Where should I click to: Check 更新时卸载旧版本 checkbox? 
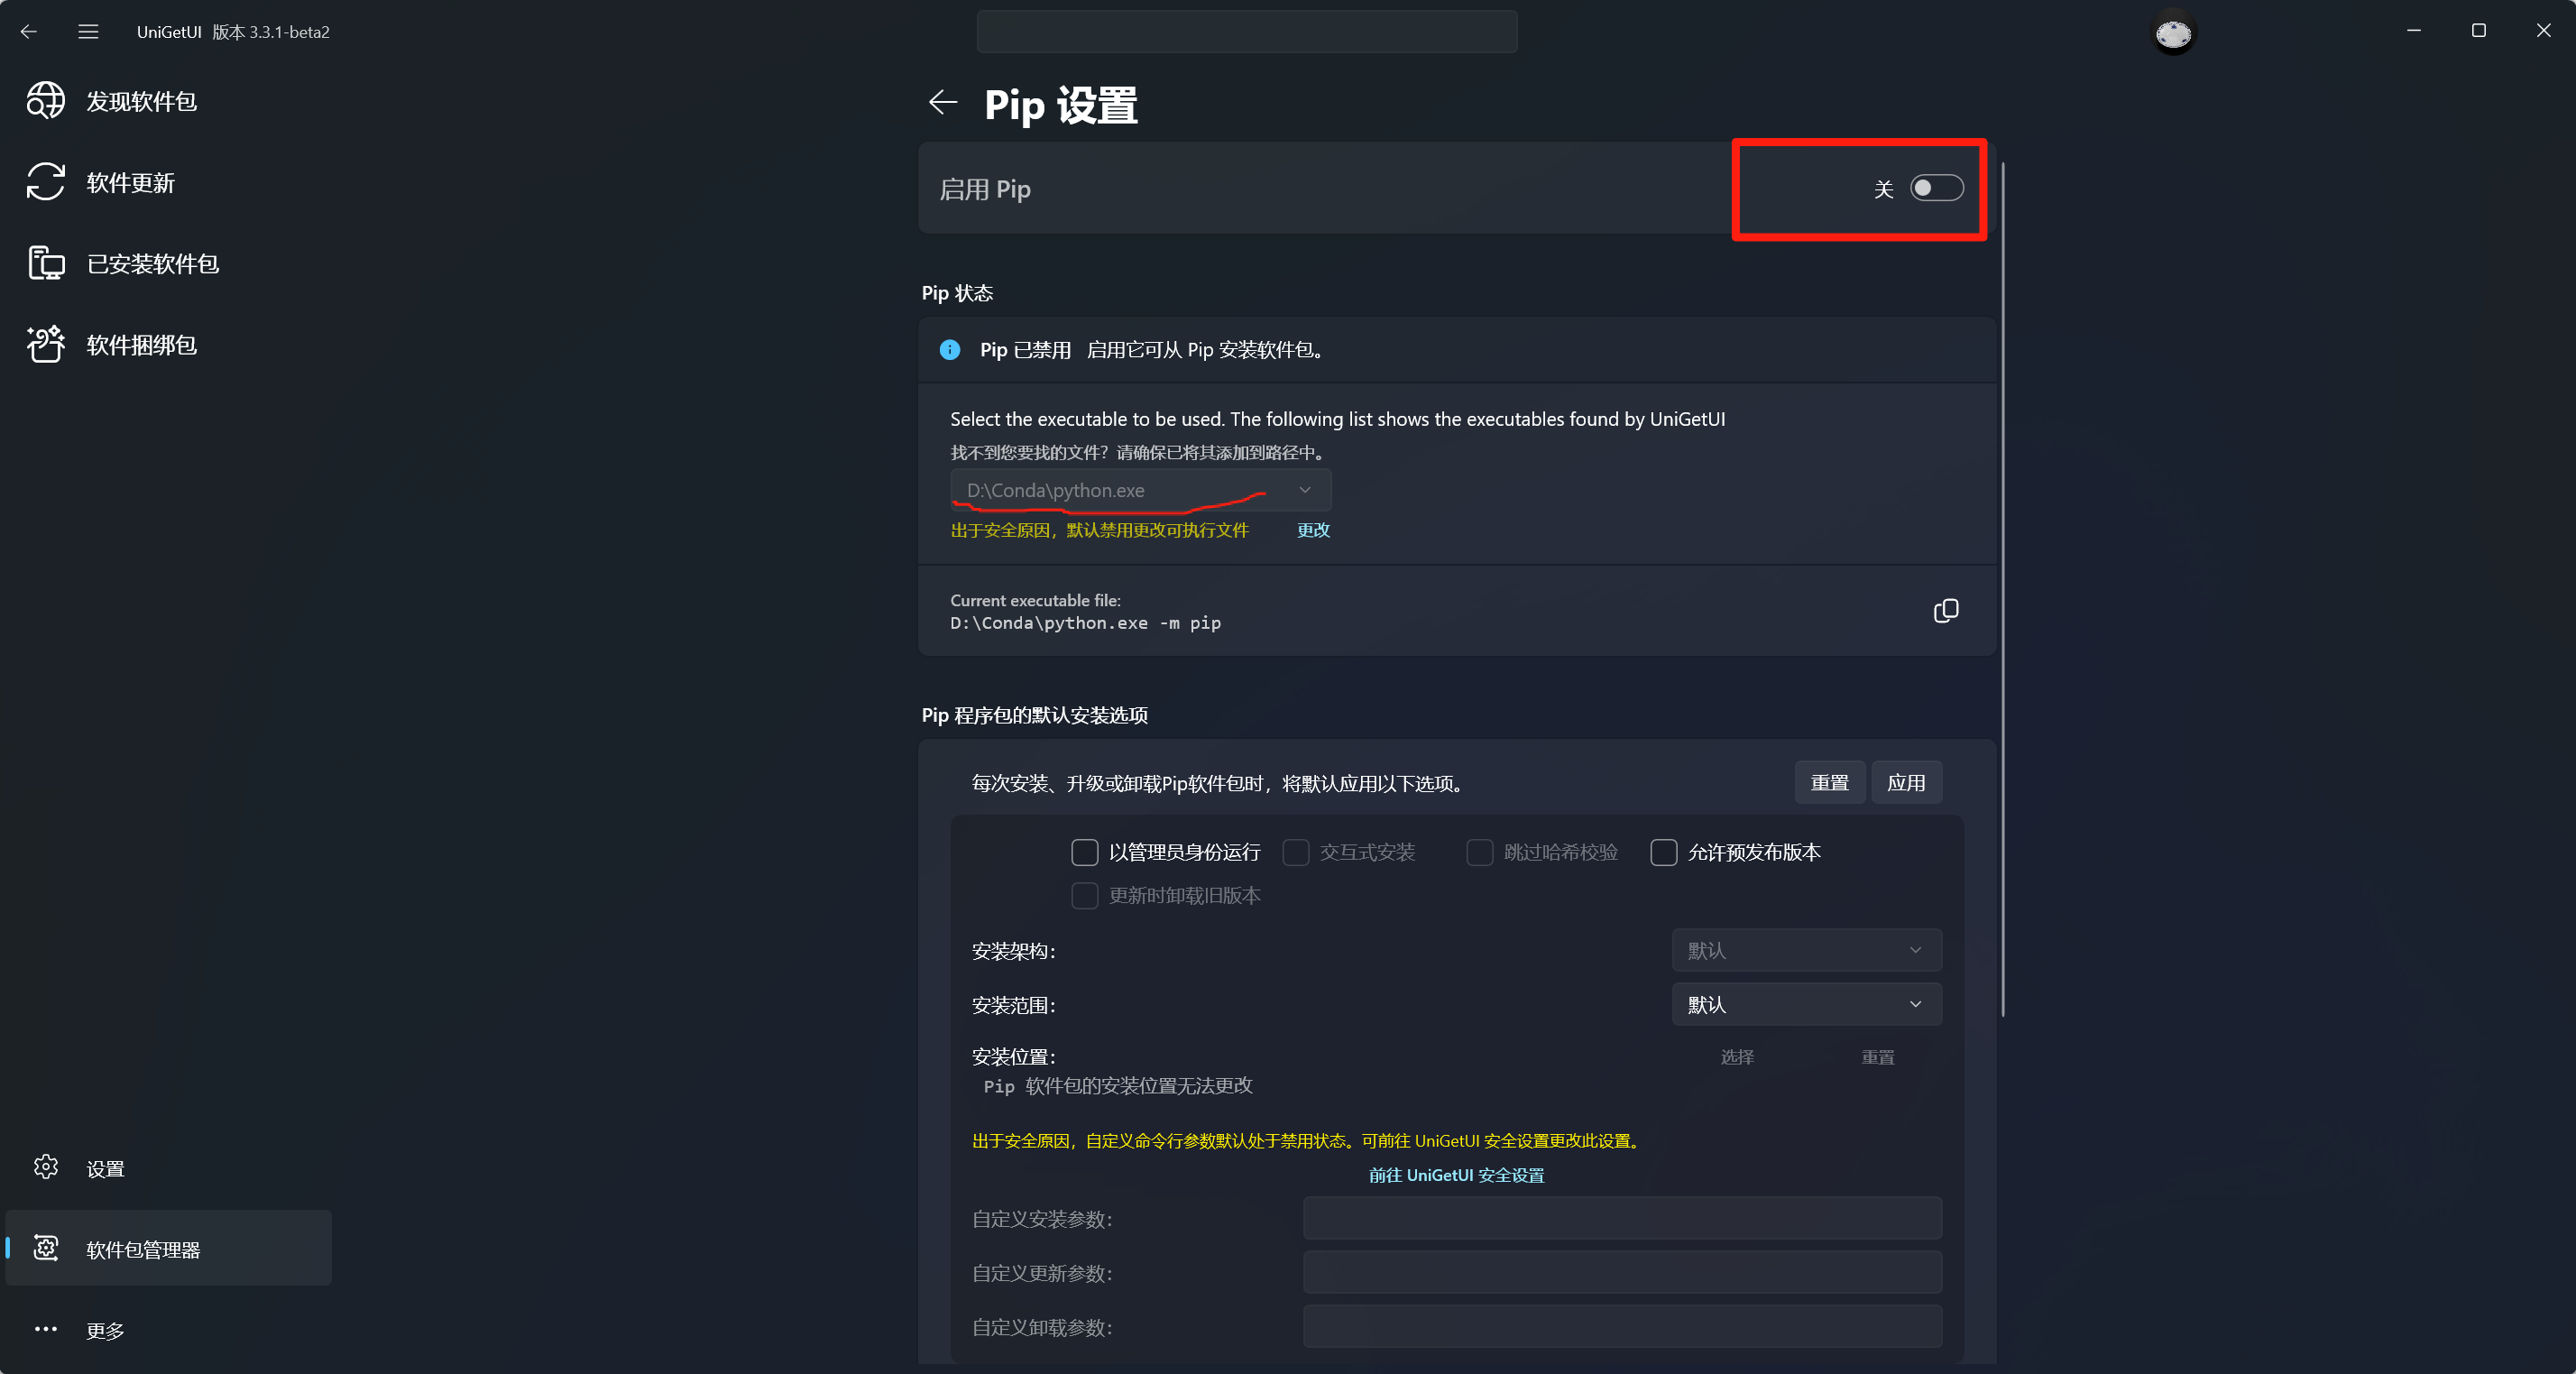[1084, 895]
